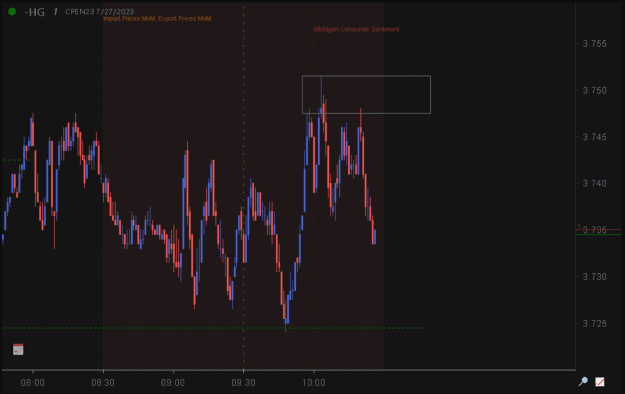Open the magnifier zoom icon
The width and height of the screenshot is (625, 394).
(583, 382)
